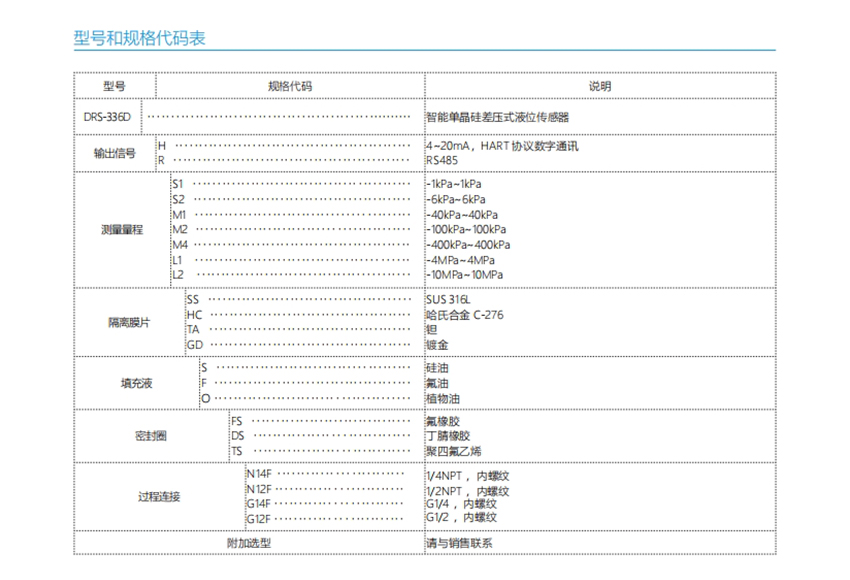850x580 pixels.
Task: Click the 密封圈 row label
Action: (150, 436)
